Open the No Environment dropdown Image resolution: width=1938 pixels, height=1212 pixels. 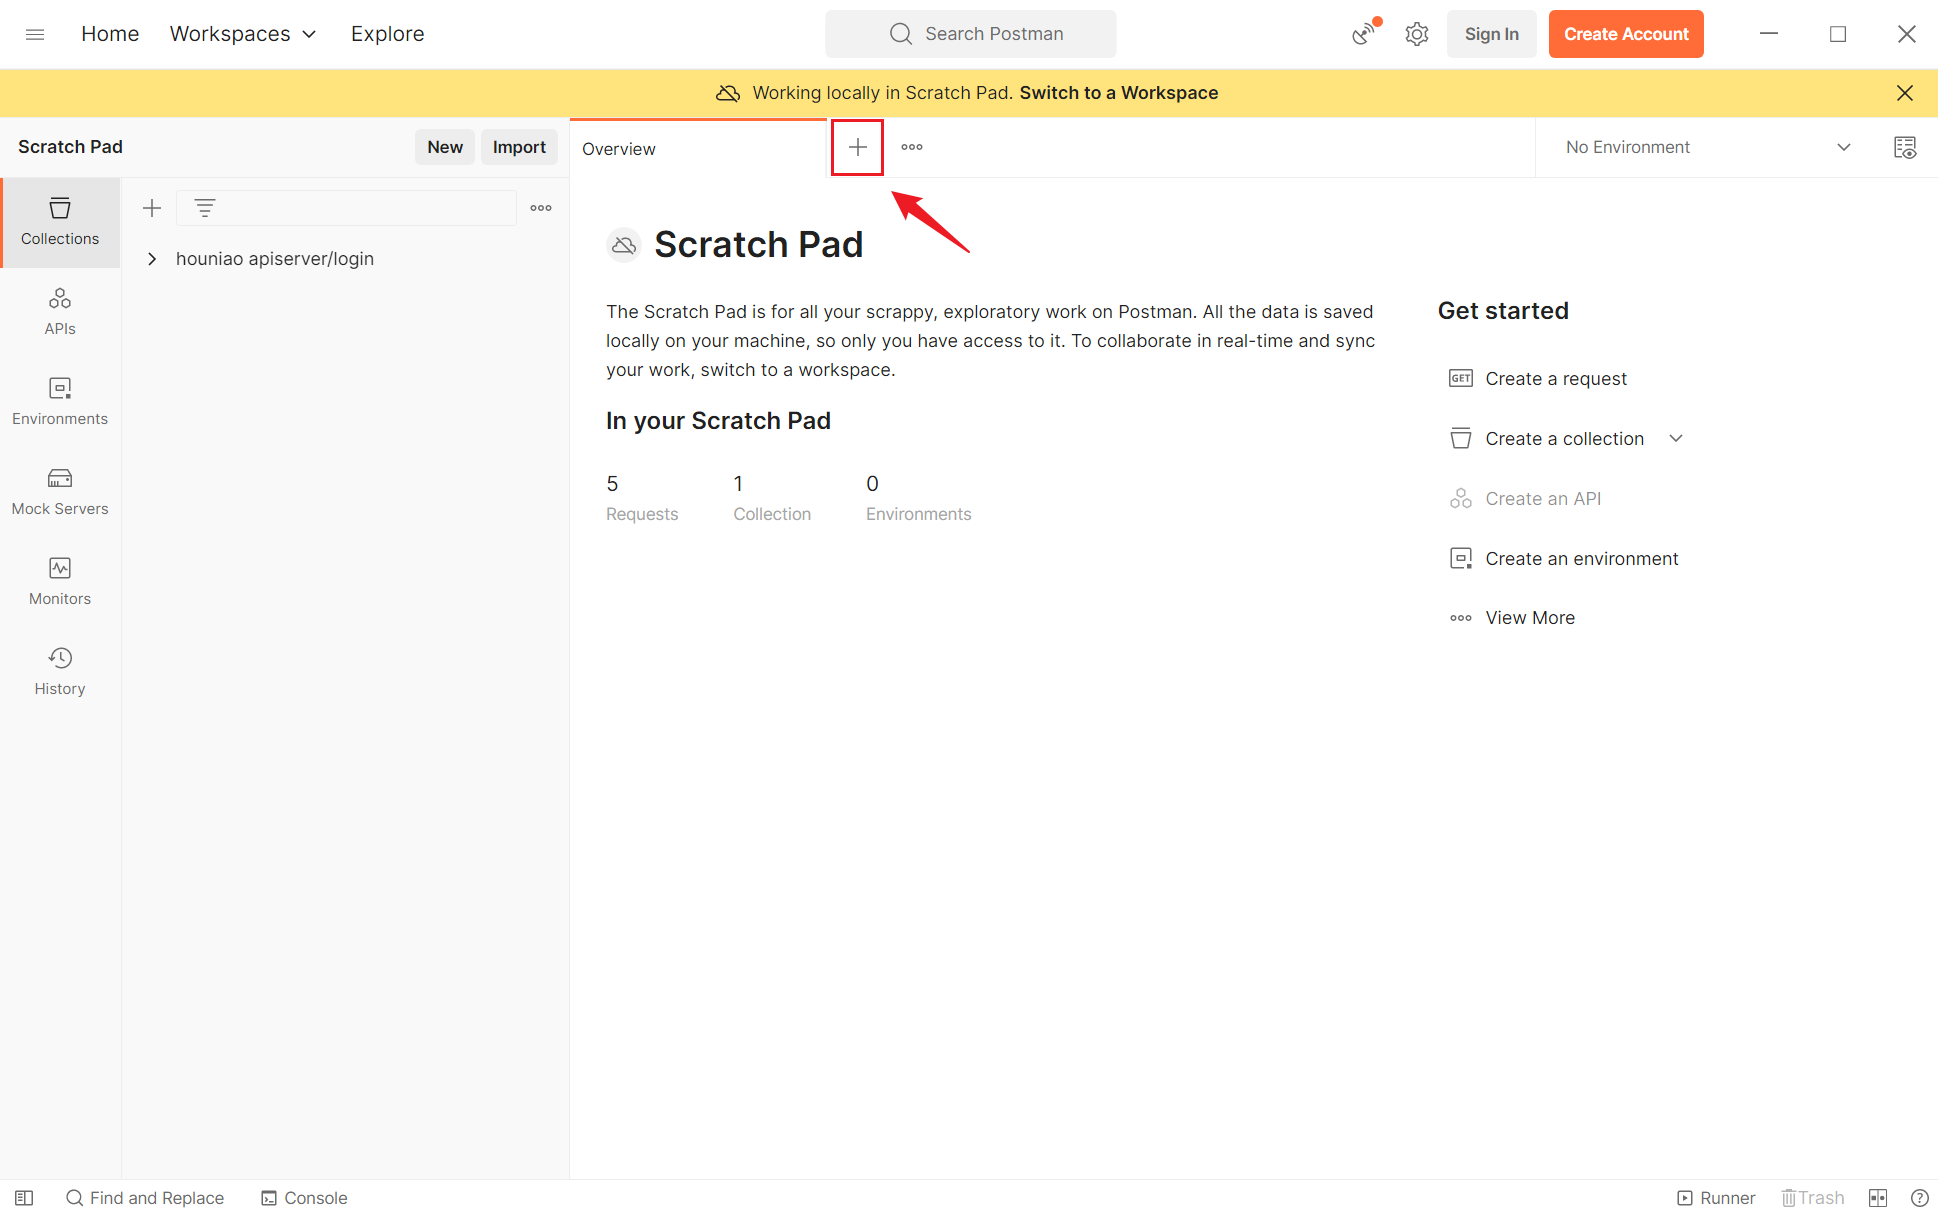1707,147
